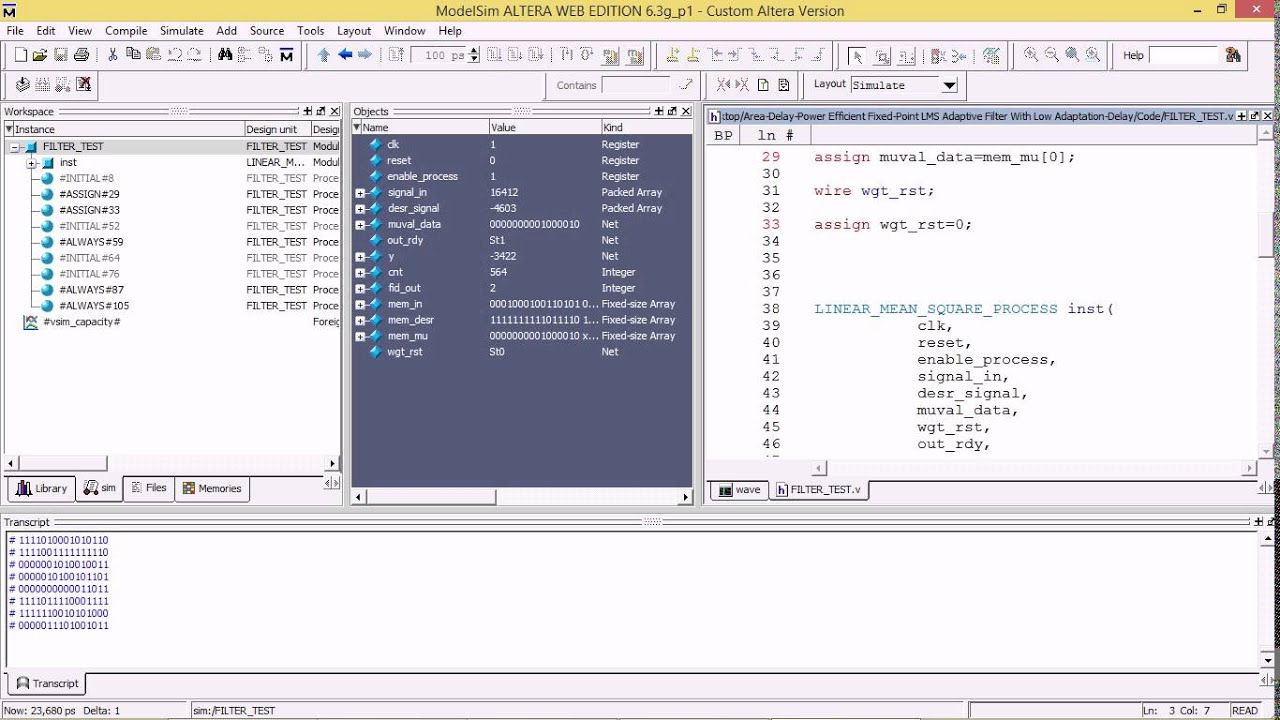Undock the Objects pane
1280x720 pixels.
(672, 111)
